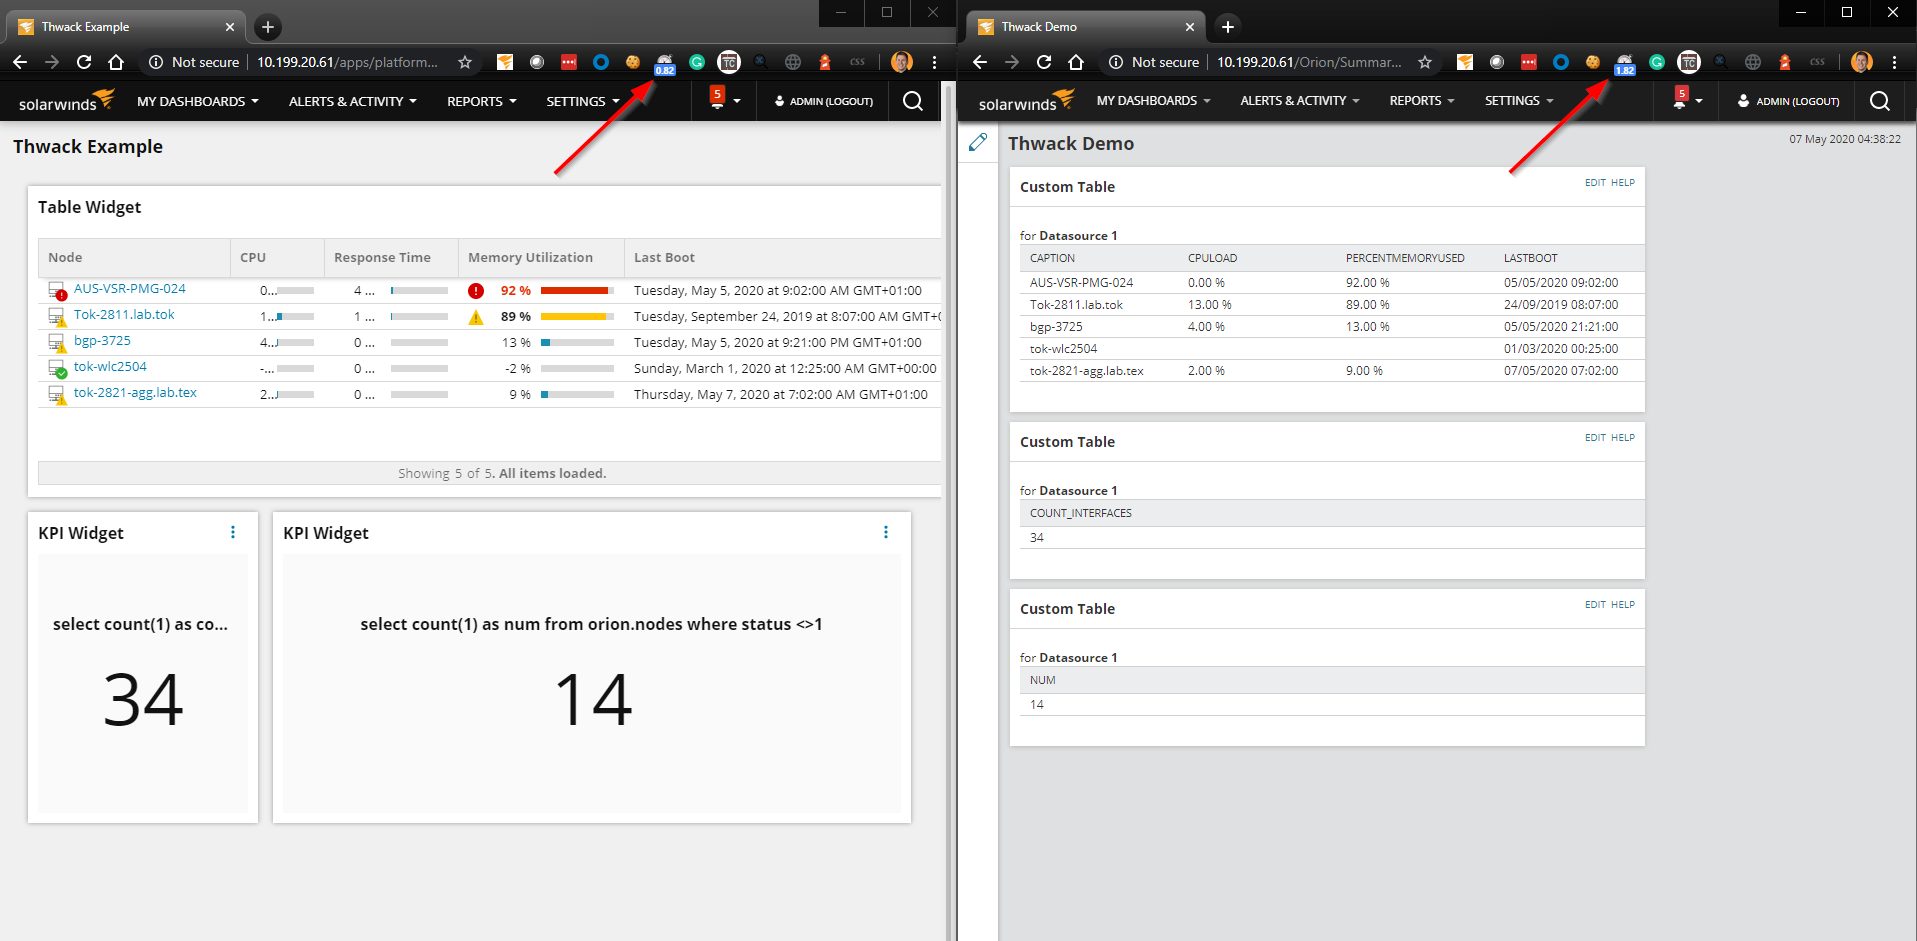Expand My Dashboards menu in Thwack Demo
1917x941 pixels.
pos(1154,101)
